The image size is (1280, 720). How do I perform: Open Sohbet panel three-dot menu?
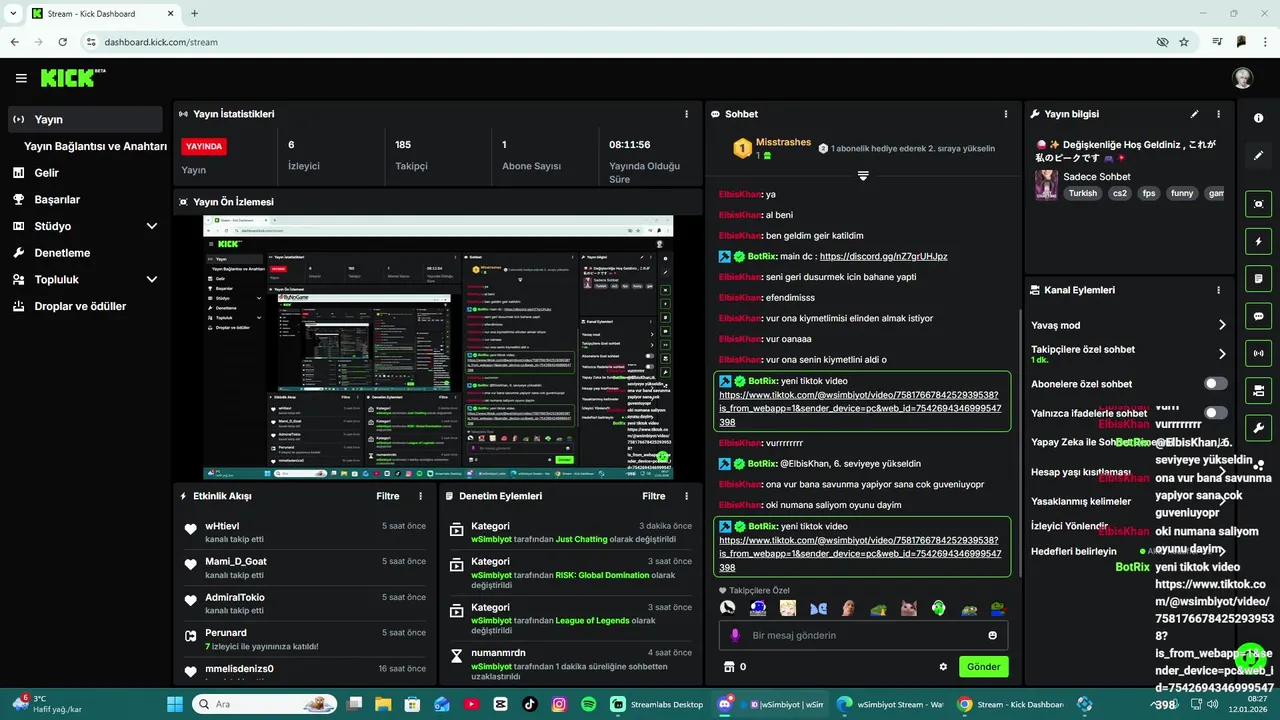point(1005,114)
